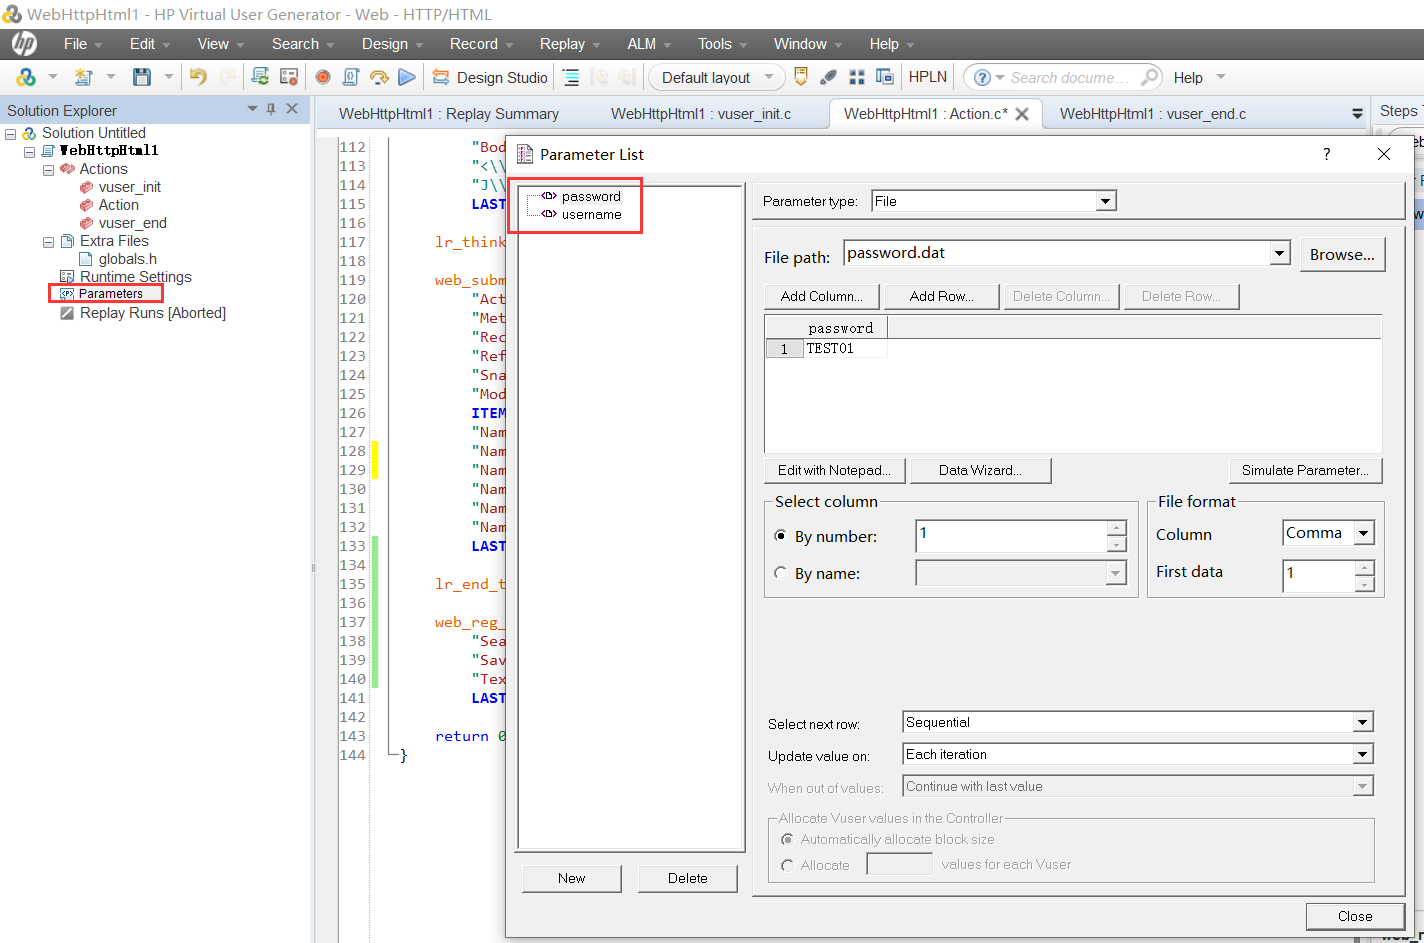The height and width of the screenshot is (943, 1424).
Task: Close the Action.c editor tab
Action: click(x=1022, y=114)
